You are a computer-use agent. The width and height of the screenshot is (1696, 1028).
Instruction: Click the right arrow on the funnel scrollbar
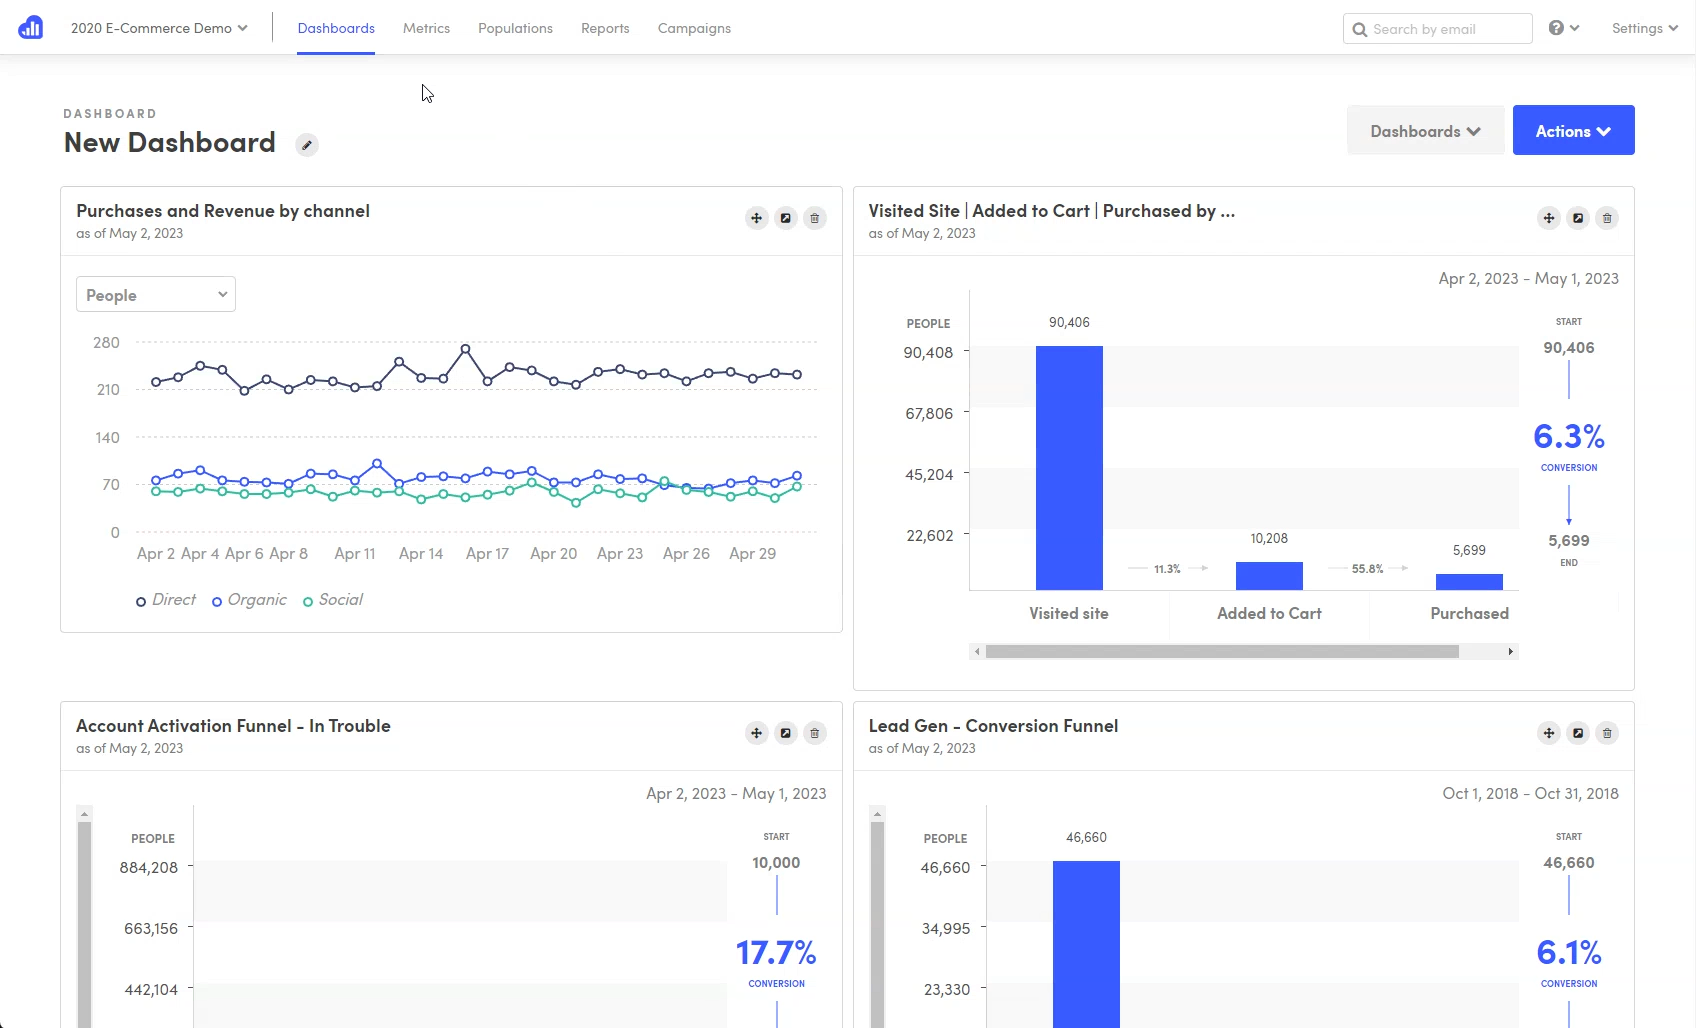coord(1512,651)
